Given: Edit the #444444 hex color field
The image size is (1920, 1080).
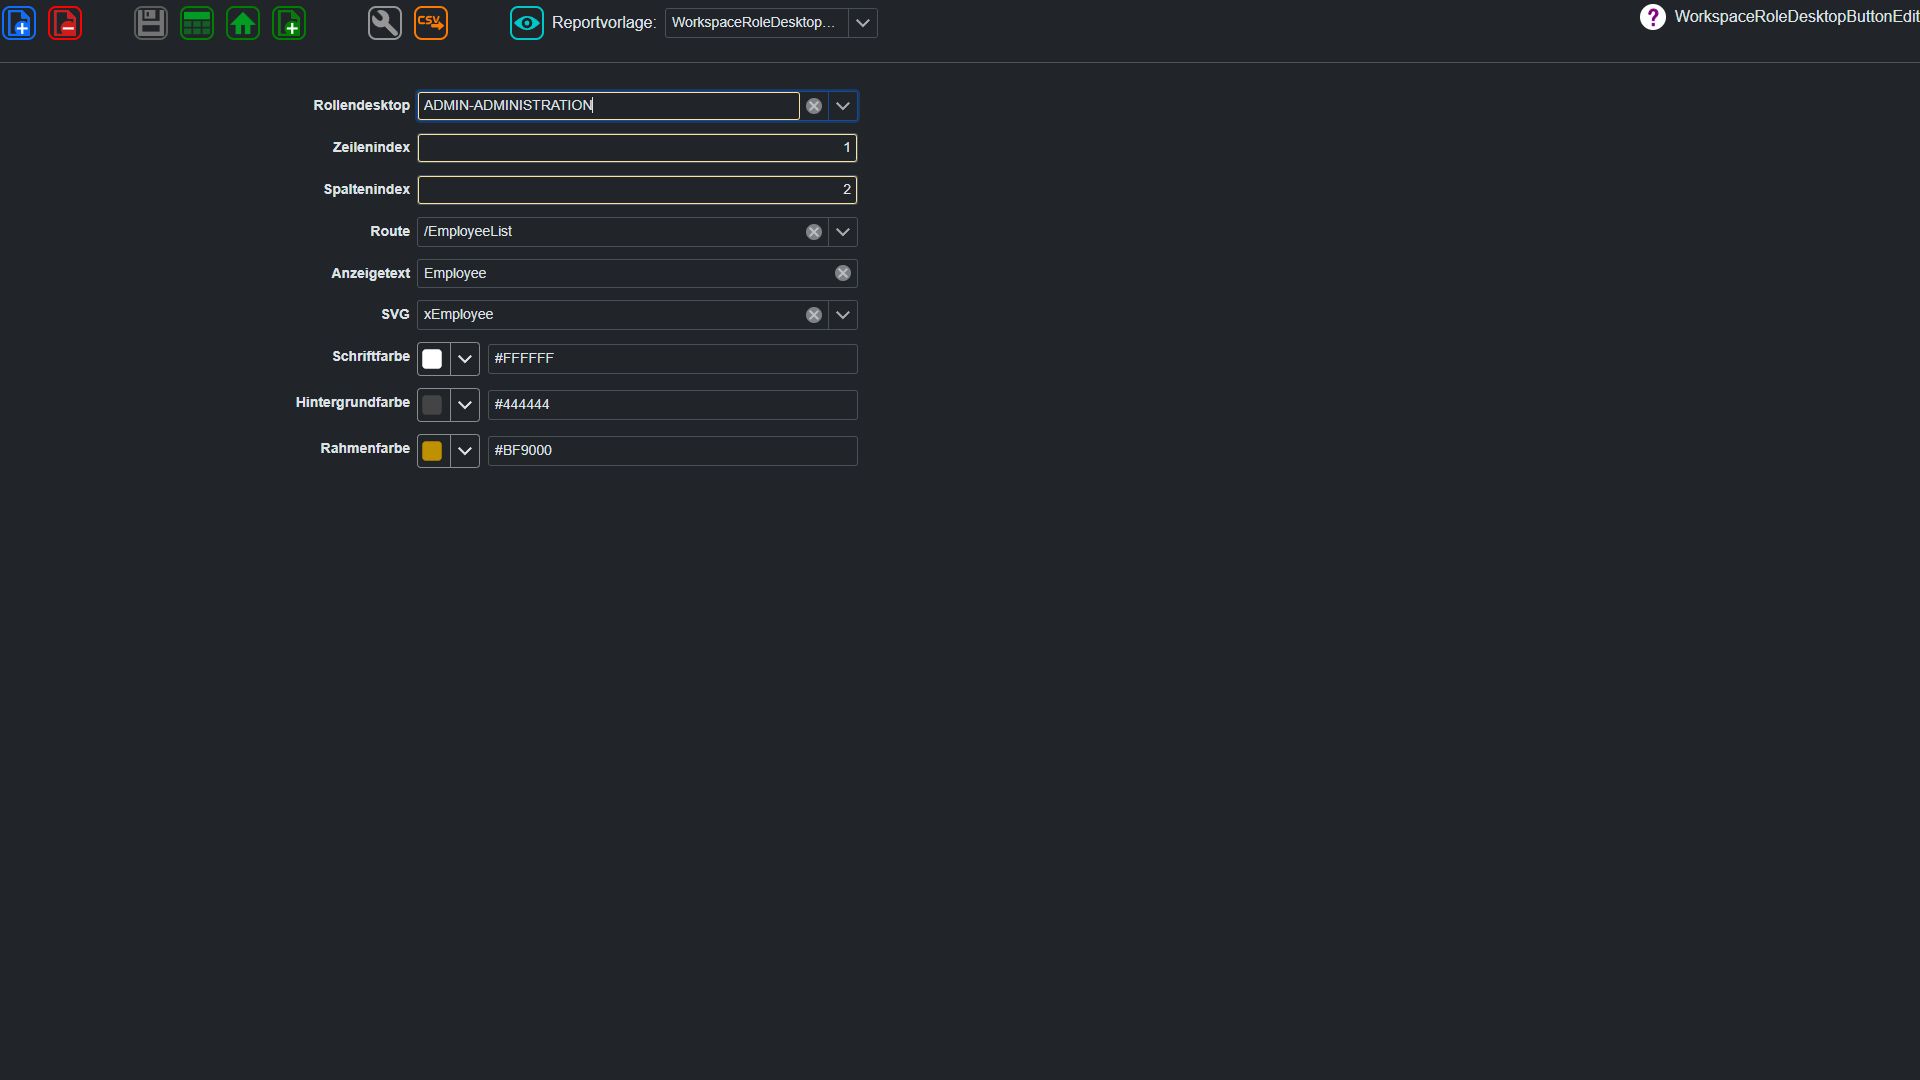Looking at the screenshot, I should click(x=672, y=405).
